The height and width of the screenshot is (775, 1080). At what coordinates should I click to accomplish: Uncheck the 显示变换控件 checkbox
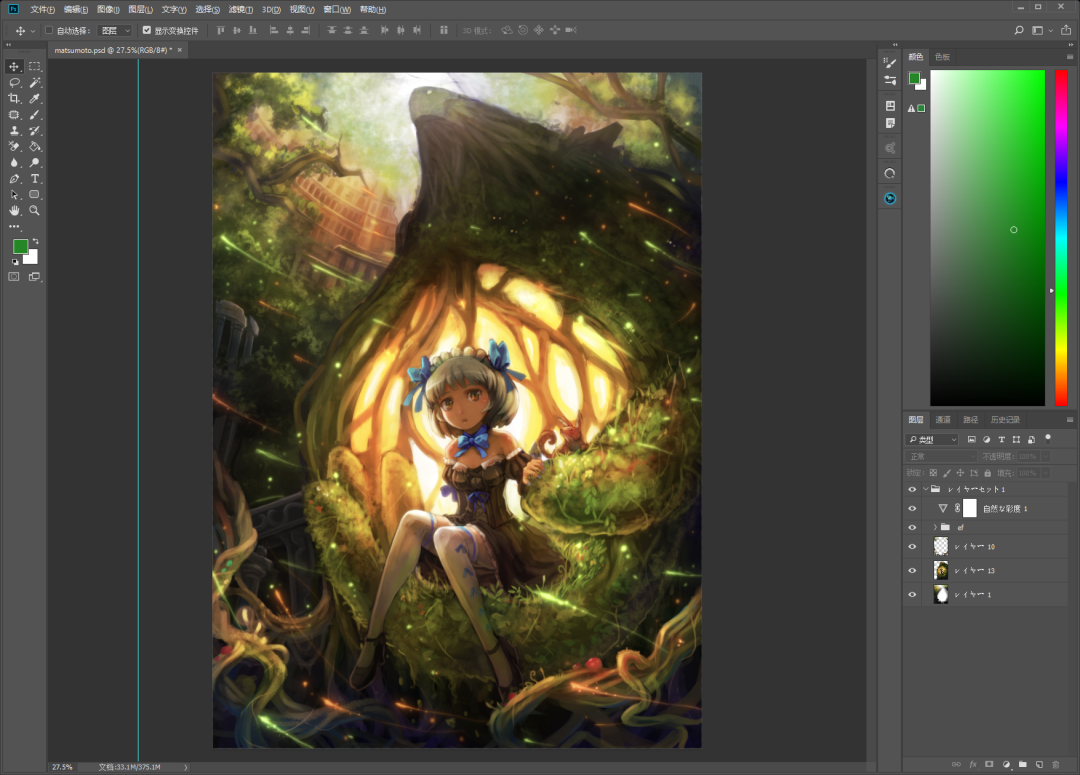click(147, 30)
